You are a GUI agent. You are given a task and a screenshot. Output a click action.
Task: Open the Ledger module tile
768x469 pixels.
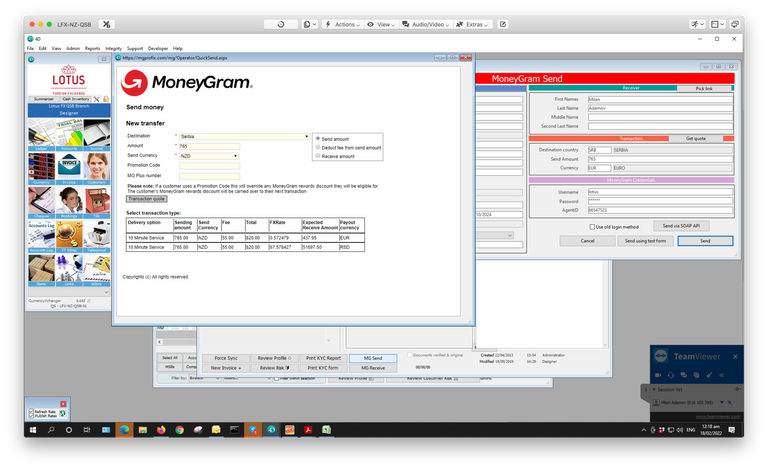point(41,134)
